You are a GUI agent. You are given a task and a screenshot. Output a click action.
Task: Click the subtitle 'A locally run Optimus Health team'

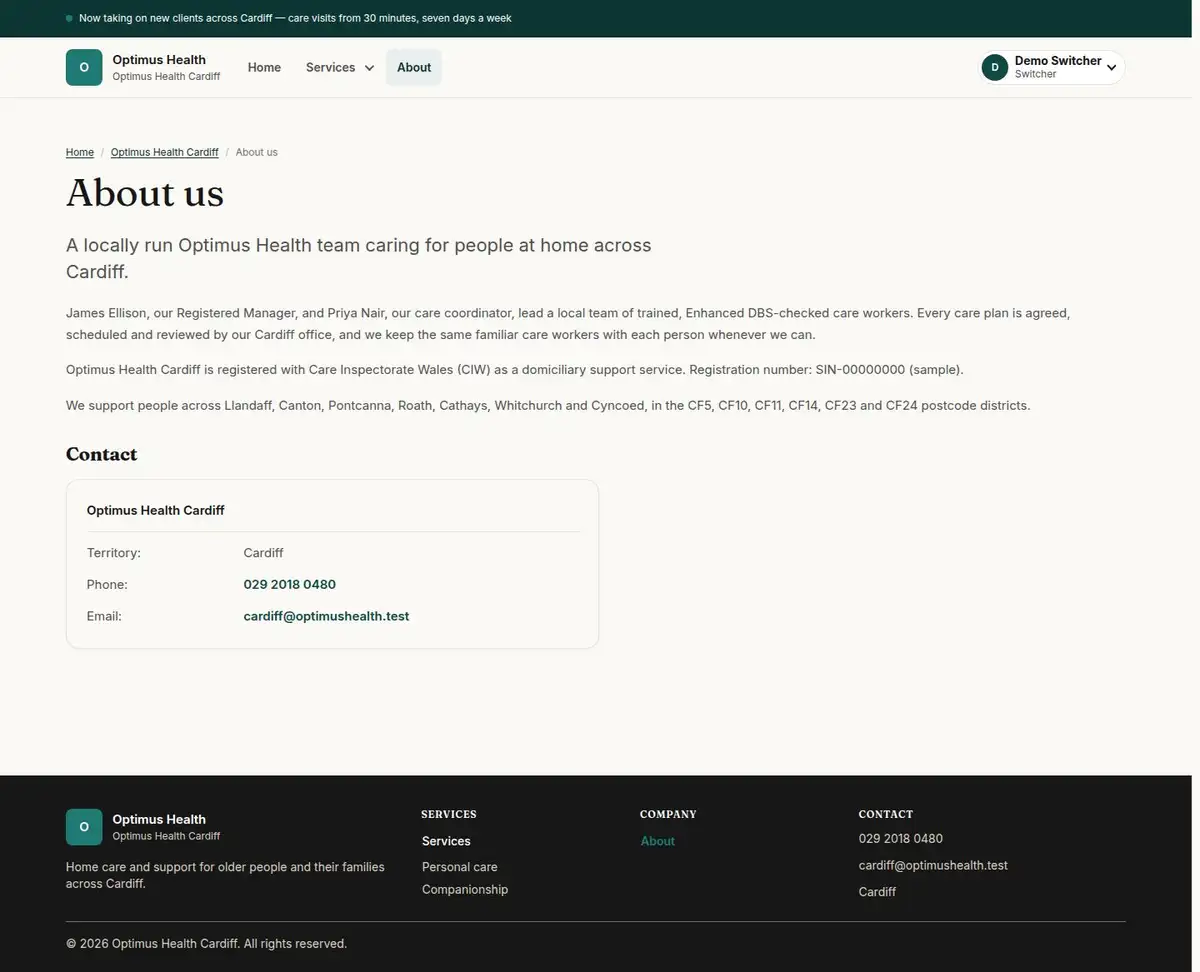359,258
